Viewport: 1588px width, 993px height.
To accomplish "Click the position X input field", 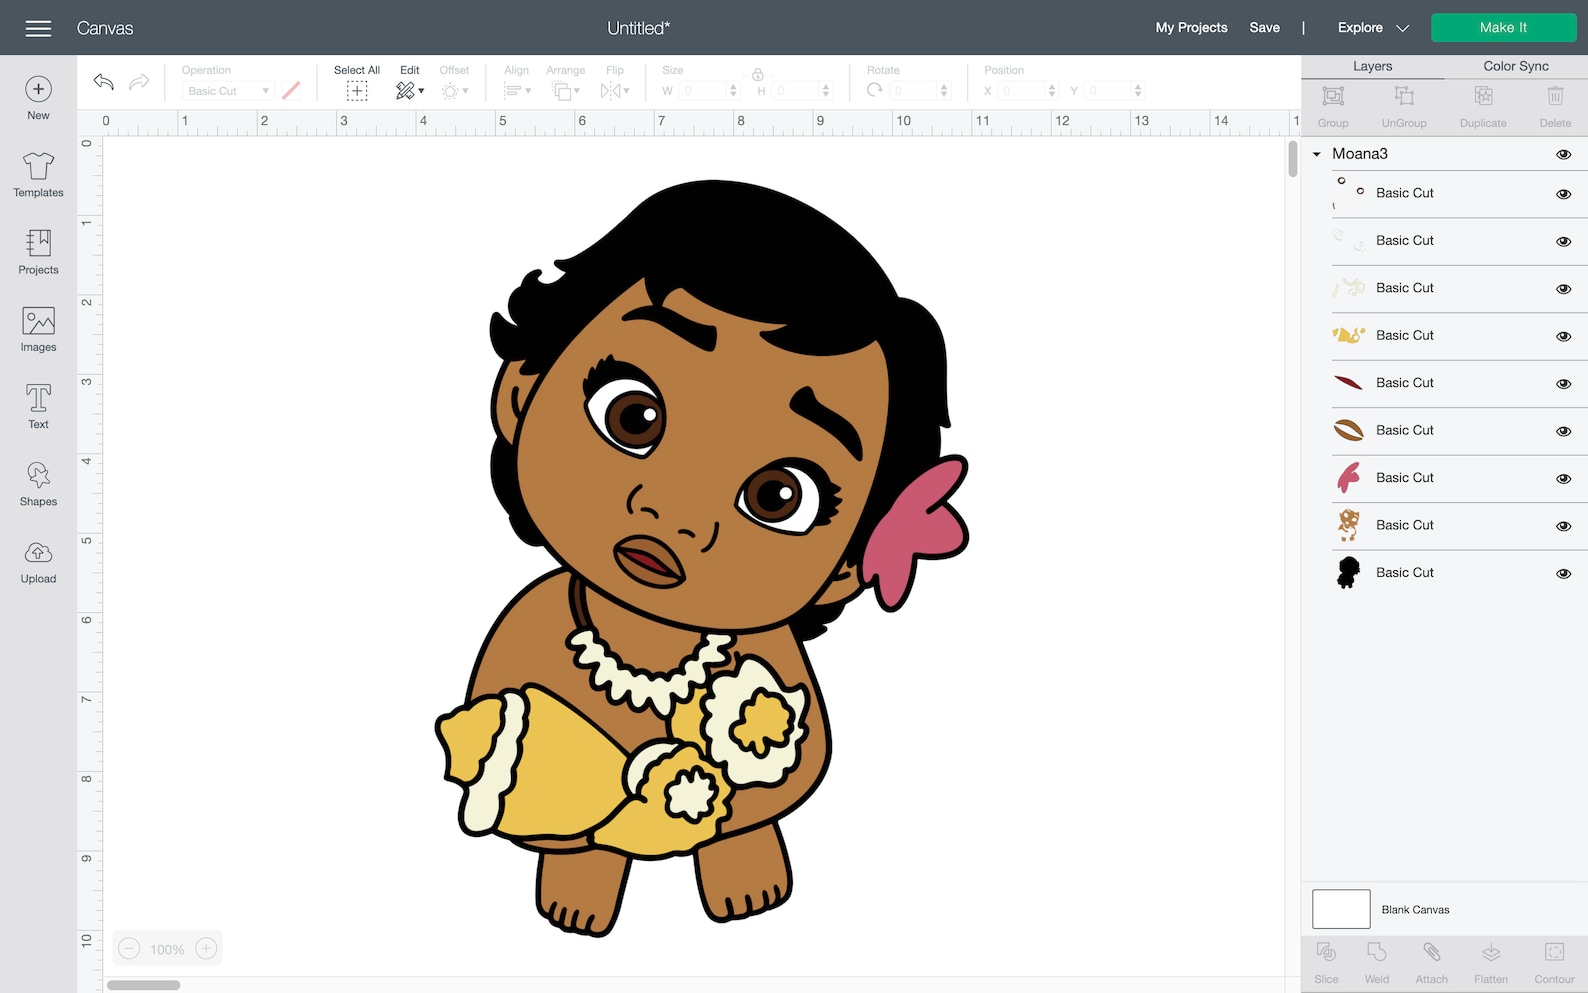I will pyautogui.click(x=1021, y=91).
